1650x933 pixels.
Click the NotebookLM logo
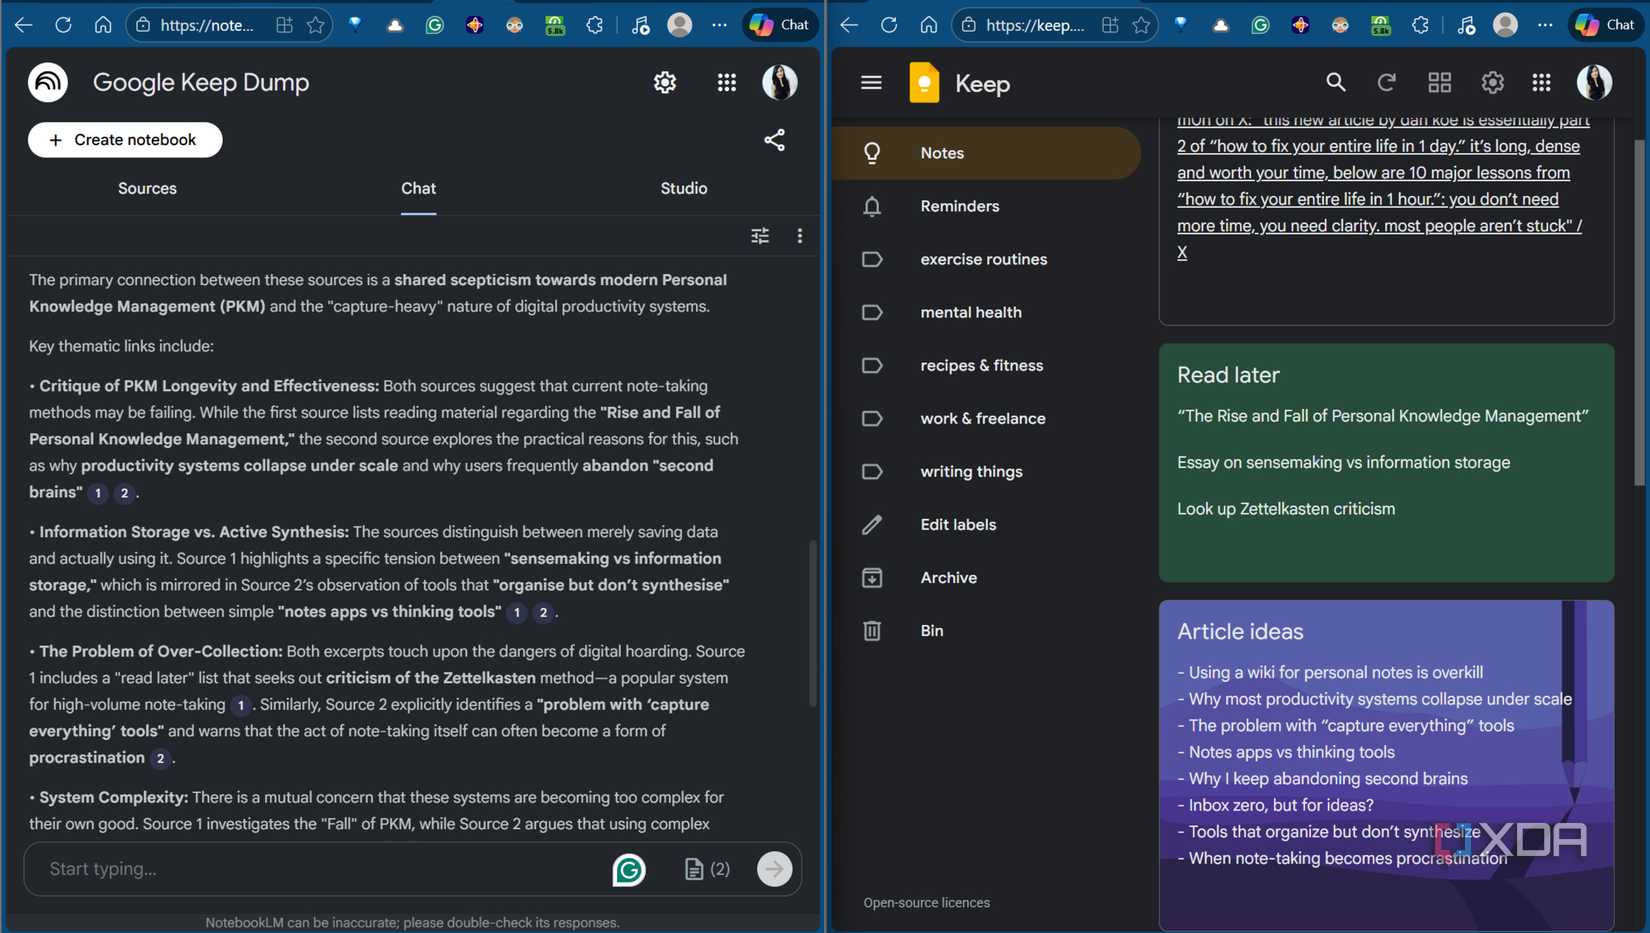tap(48, 82)
